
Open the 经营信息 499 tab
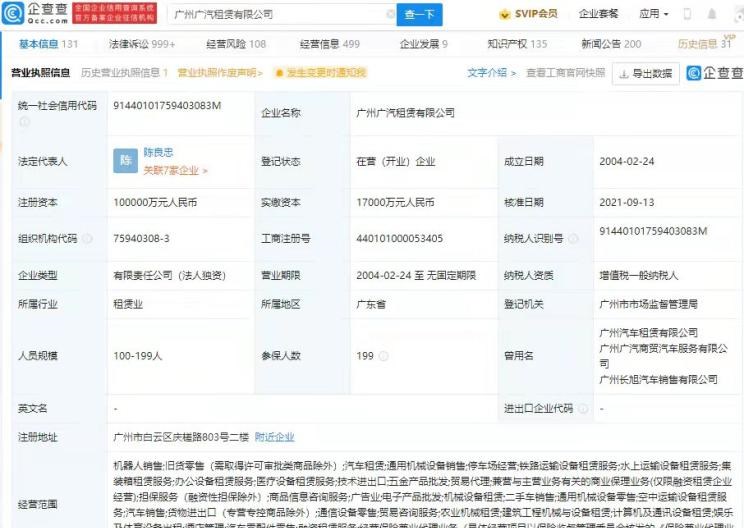[330, 44]
